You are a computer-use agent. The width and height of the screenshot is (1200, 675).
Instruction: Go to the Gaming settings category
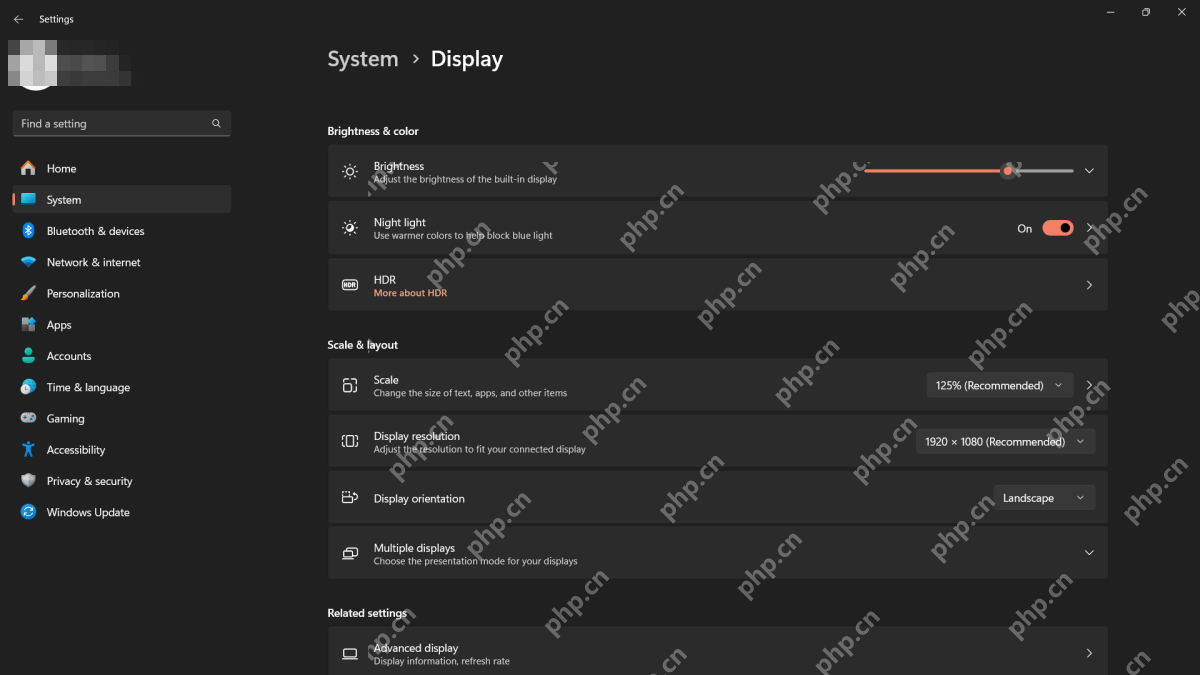(x=121, y=418)
